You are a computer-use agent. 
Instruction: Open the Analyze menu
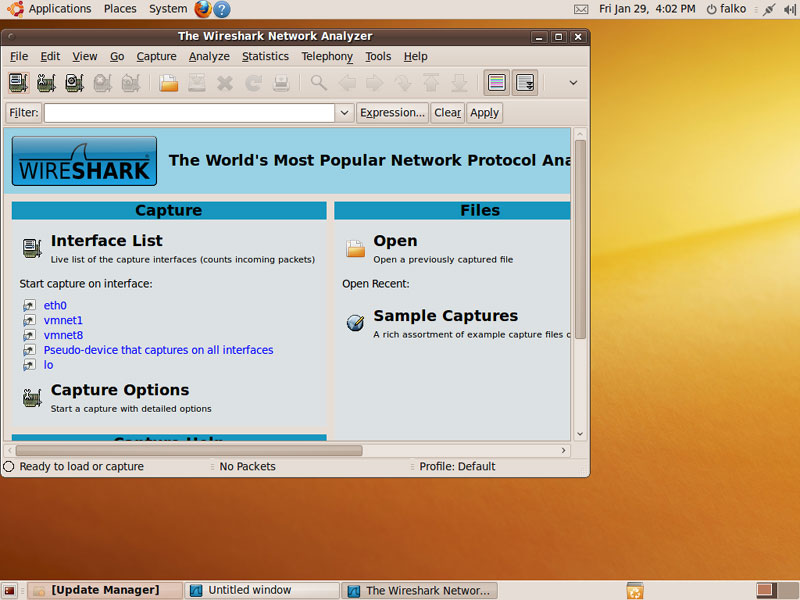[209, 57]
